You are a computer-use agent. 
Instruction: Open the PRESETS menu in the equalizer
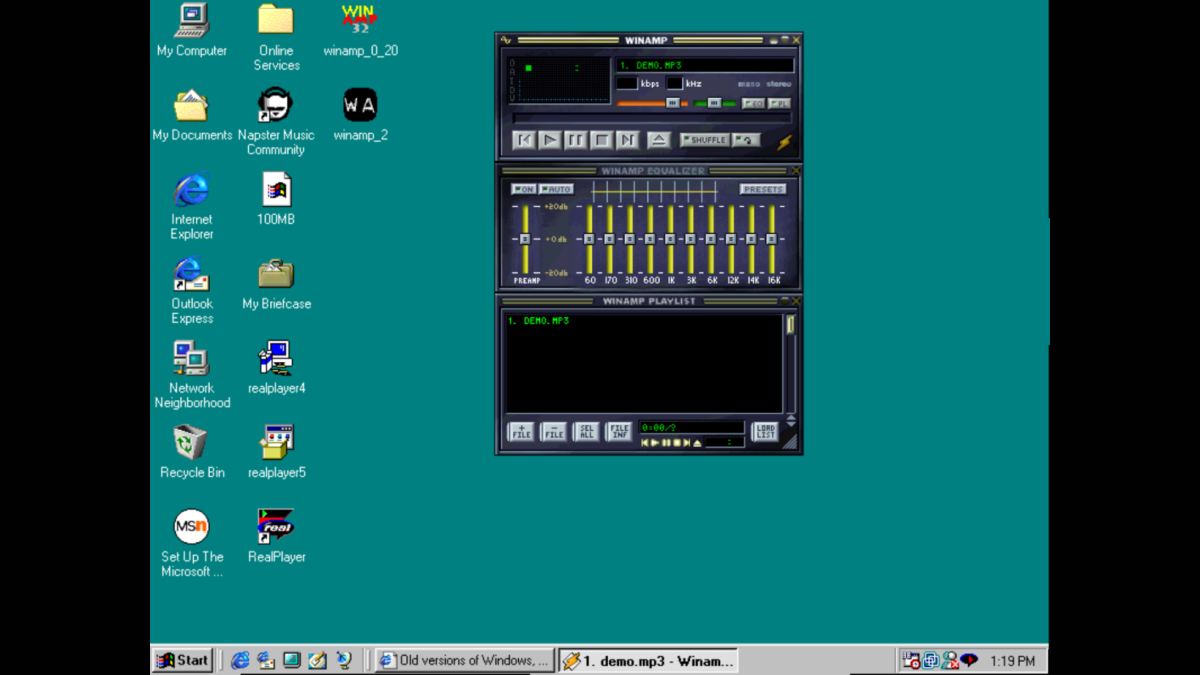(x=763, y=189)
